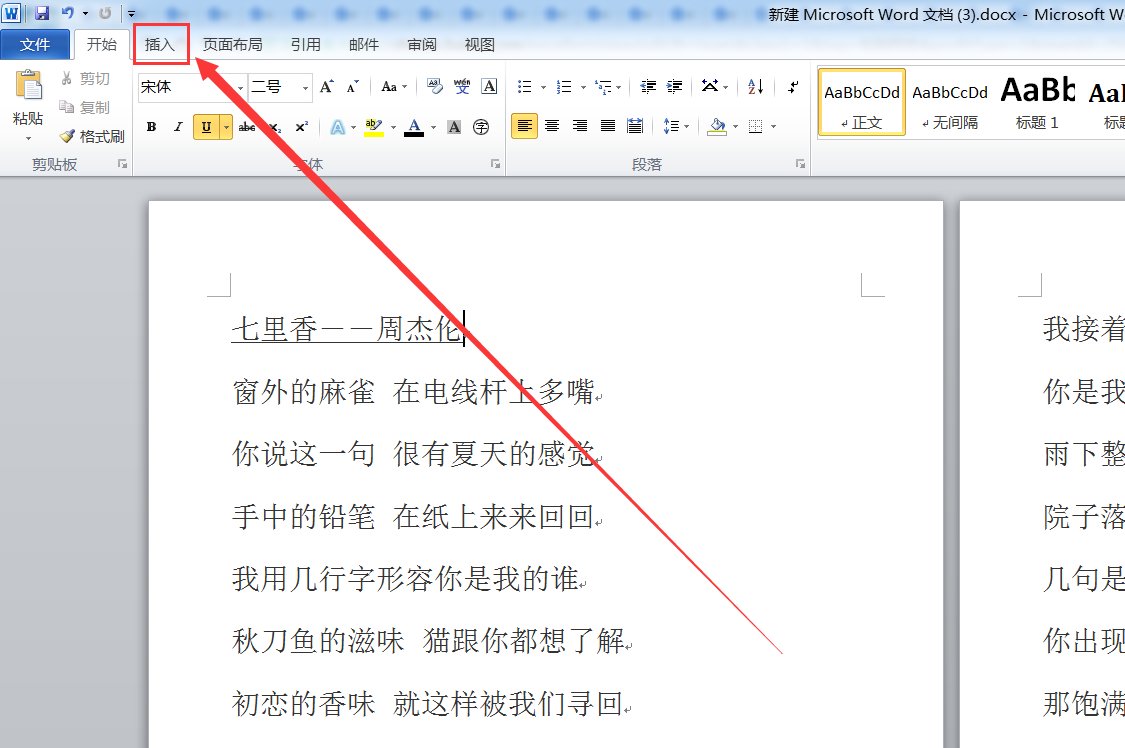Viewport: 1125px width, 748px height.
Task: Click the strikethrough icon
Action: coord(248,126)
